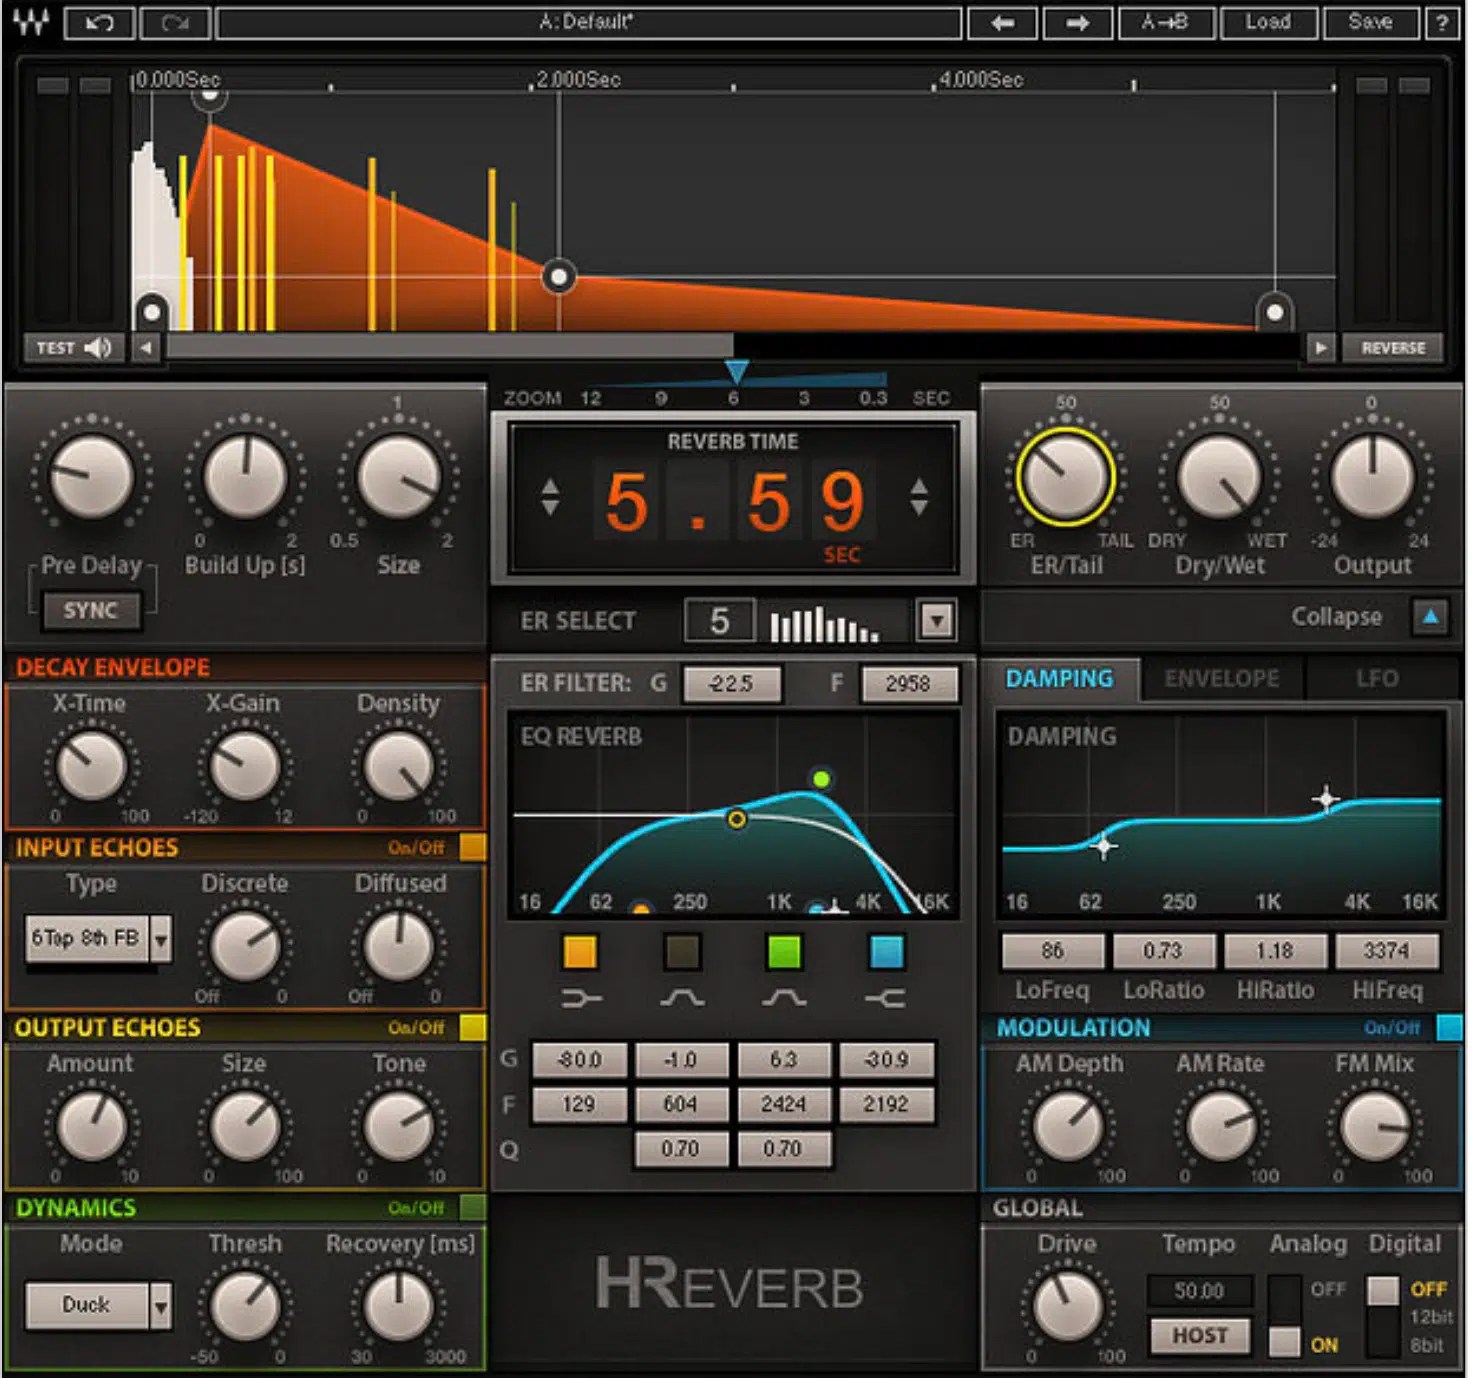Select the green bell filter icon
The width and height of the screenshot is (1472, 1378).
pos(784,996)
